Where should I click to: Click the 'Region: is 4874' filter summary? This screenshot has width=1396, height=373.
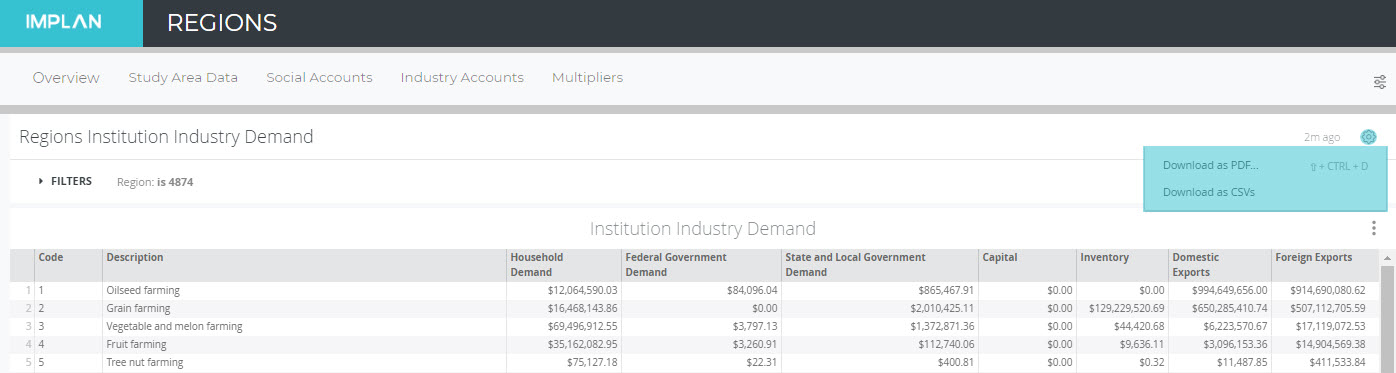[155, 182]
